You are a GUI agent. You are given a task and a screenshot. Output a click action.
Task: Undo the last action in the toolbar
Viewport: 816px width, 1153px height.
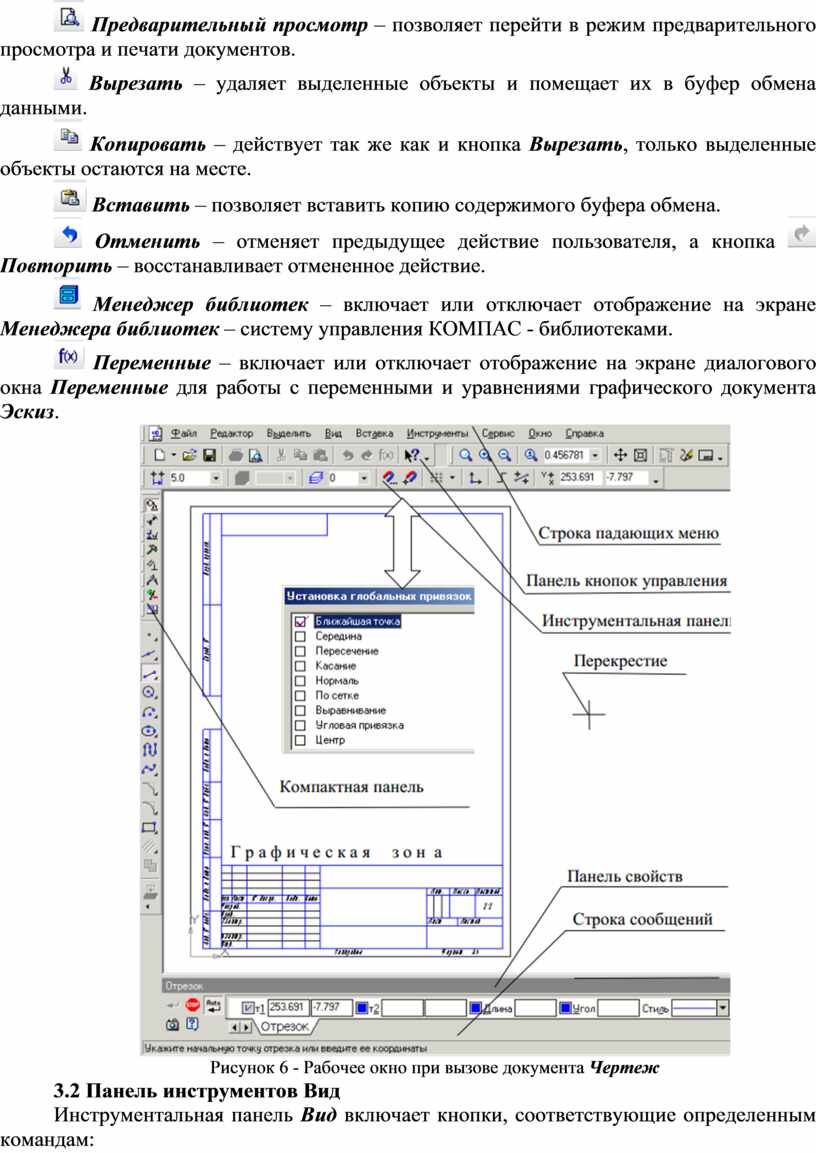click(347, 456)
